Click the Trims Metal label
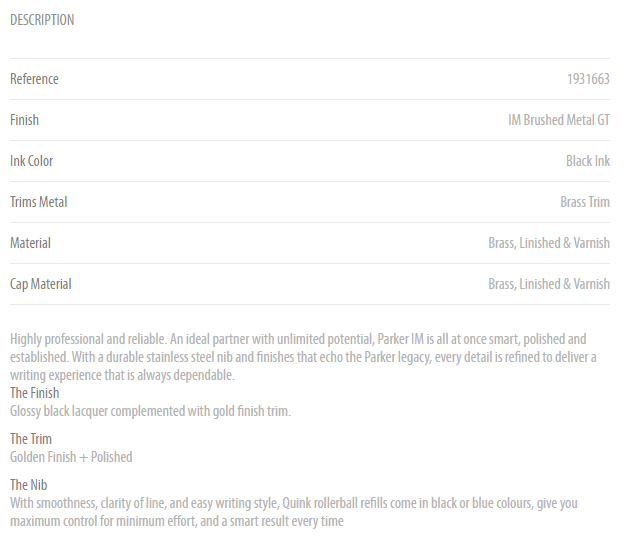Image resolution: width=635 pixels, height=542 pixels. pos(38,202)
